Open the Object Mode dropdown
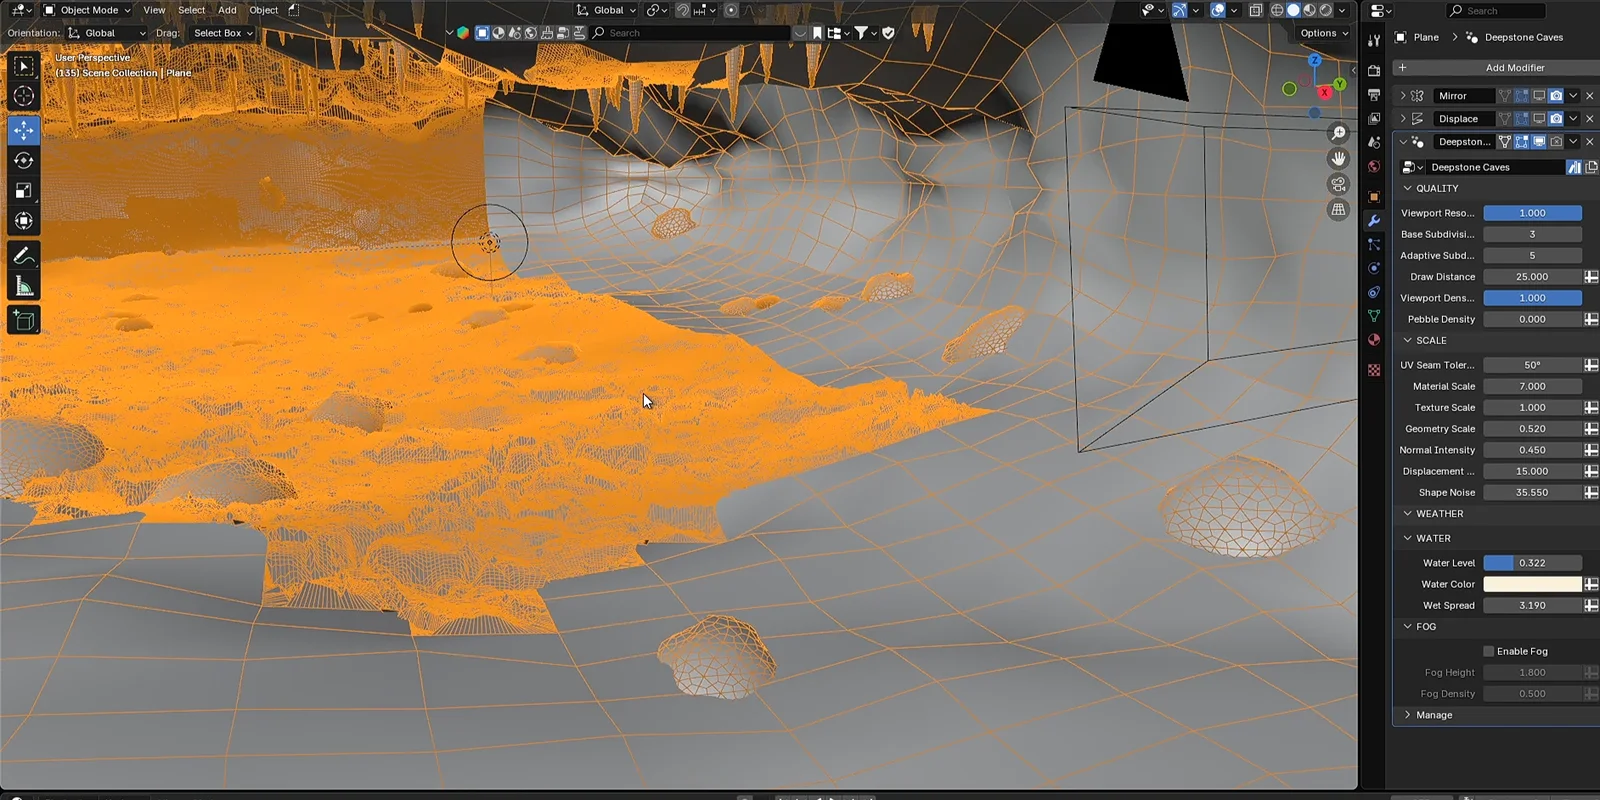This screenshot has height=800, width=1600. (88, 10)
